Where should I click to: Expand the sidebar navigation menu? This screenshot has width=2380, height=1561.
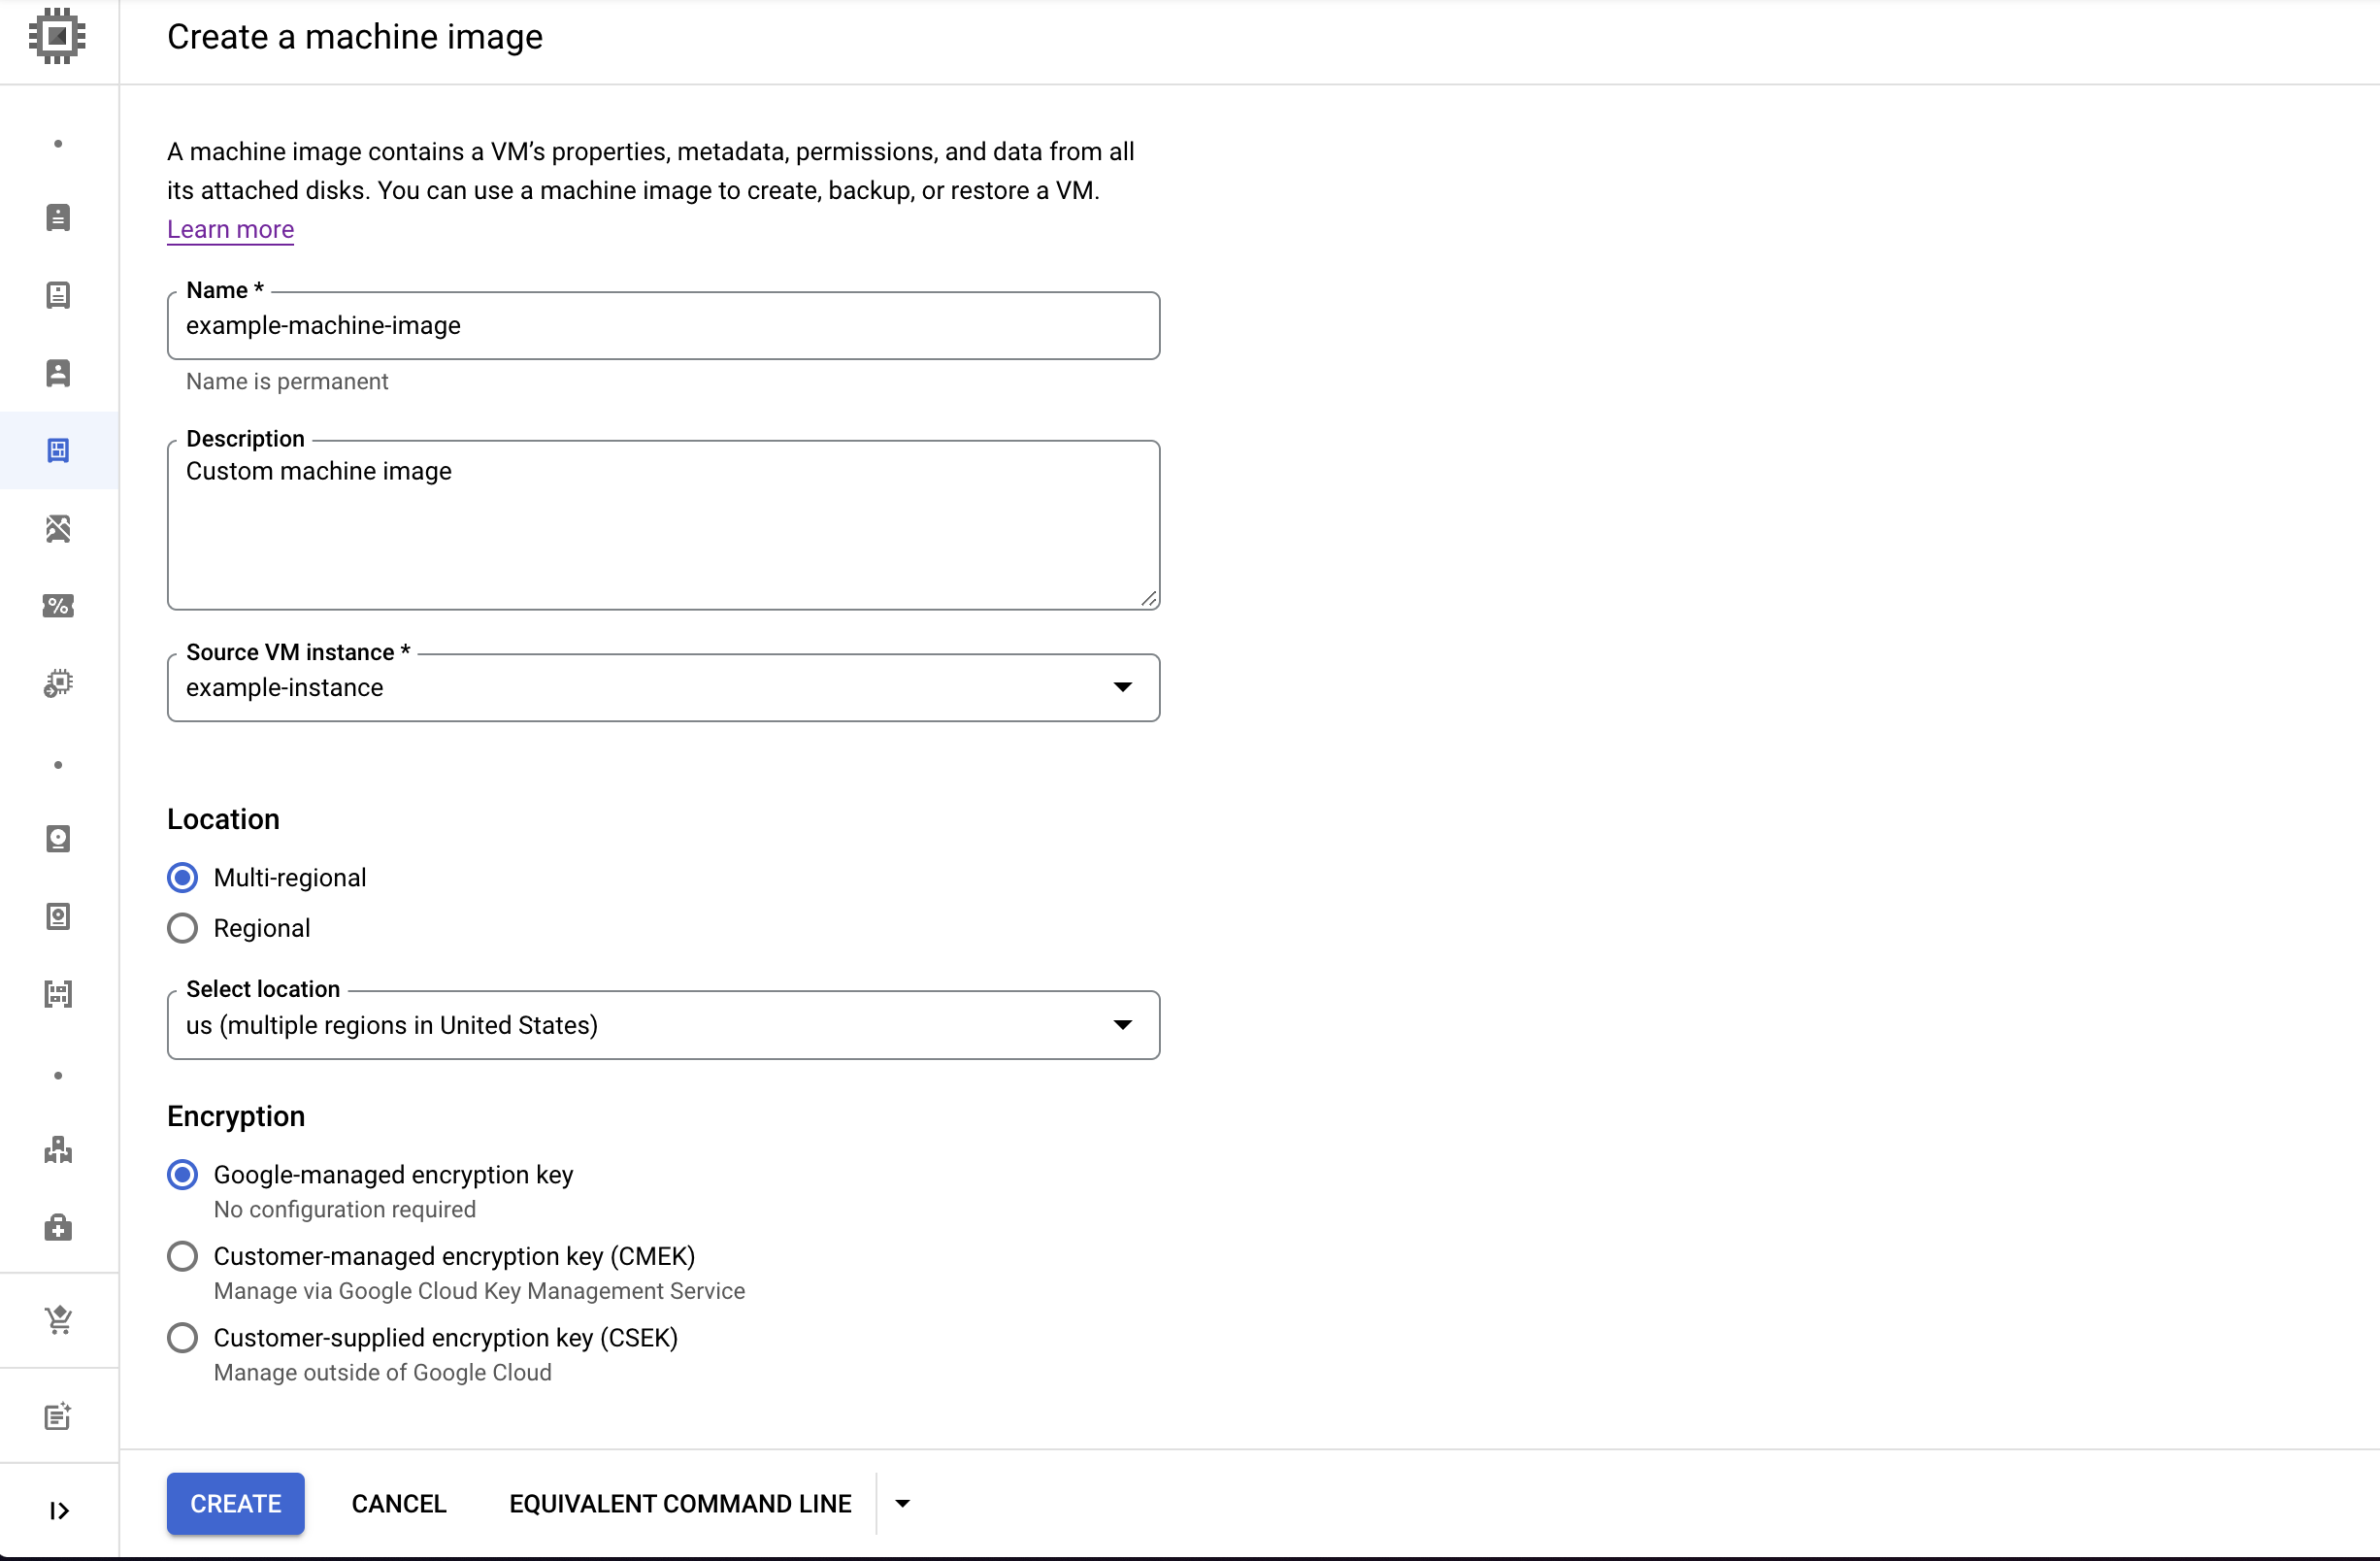pos(58,1510)
